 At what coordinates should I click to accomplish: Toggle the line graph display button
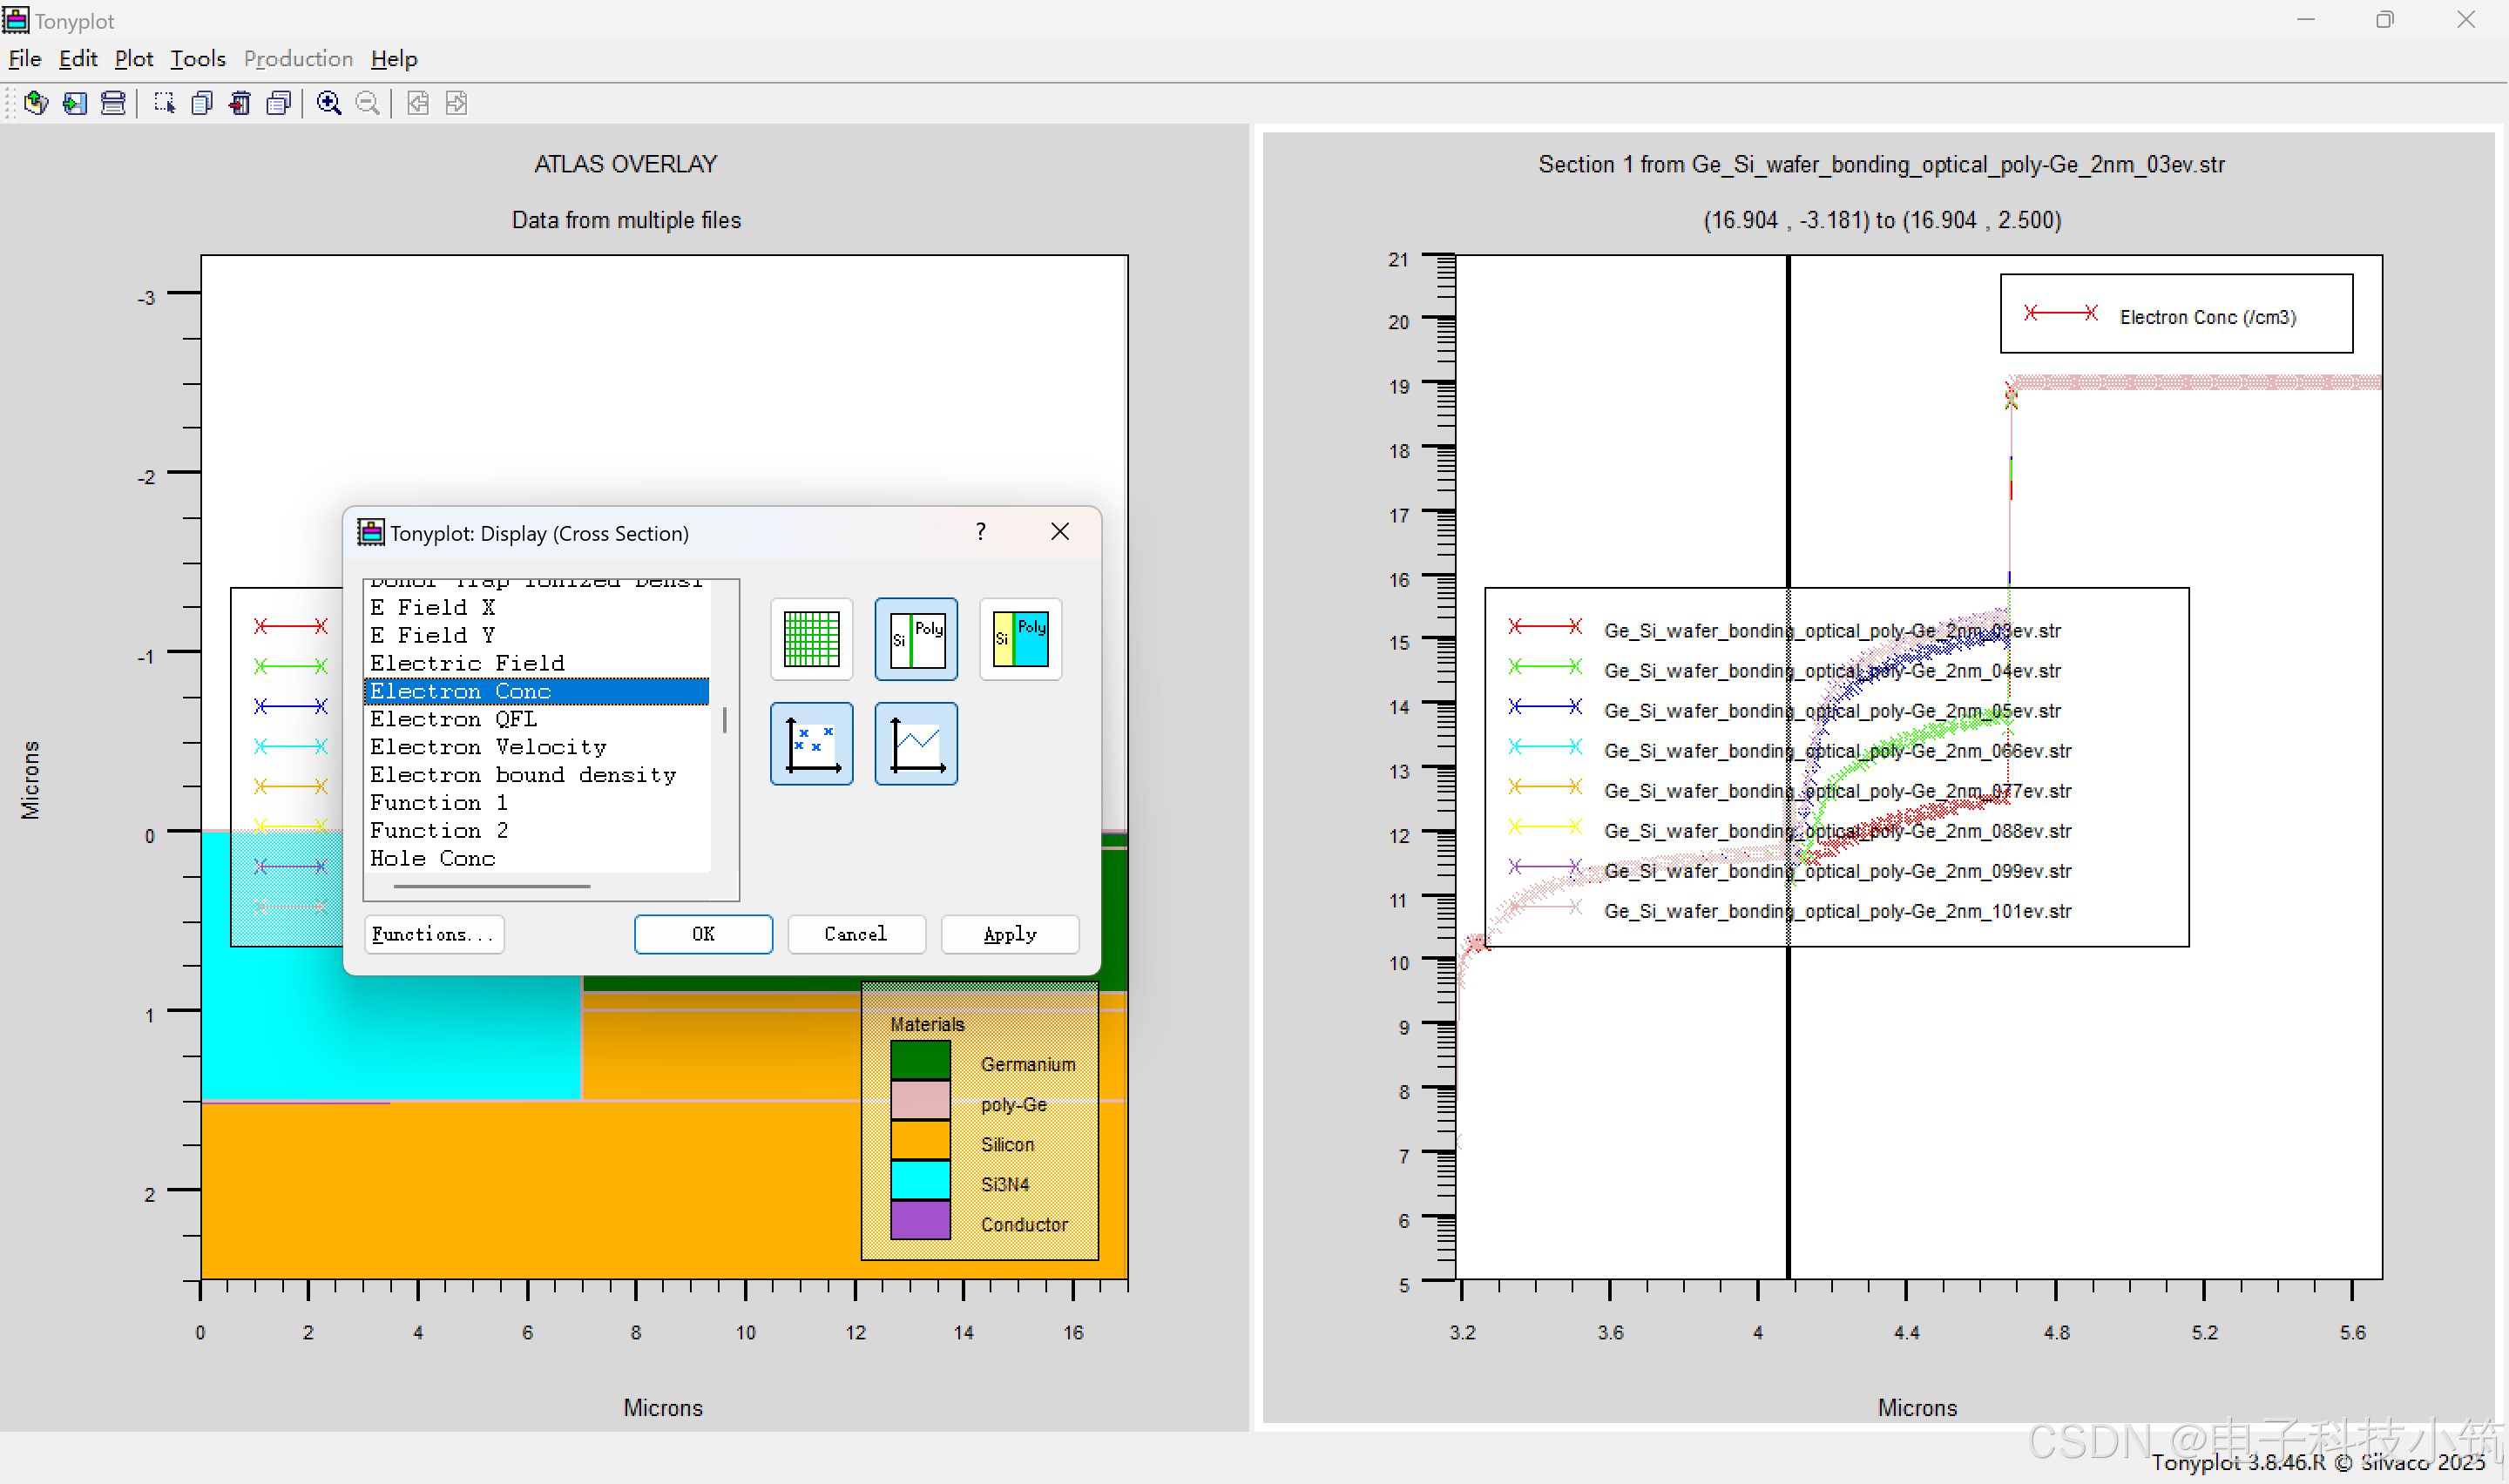point(916,744)
